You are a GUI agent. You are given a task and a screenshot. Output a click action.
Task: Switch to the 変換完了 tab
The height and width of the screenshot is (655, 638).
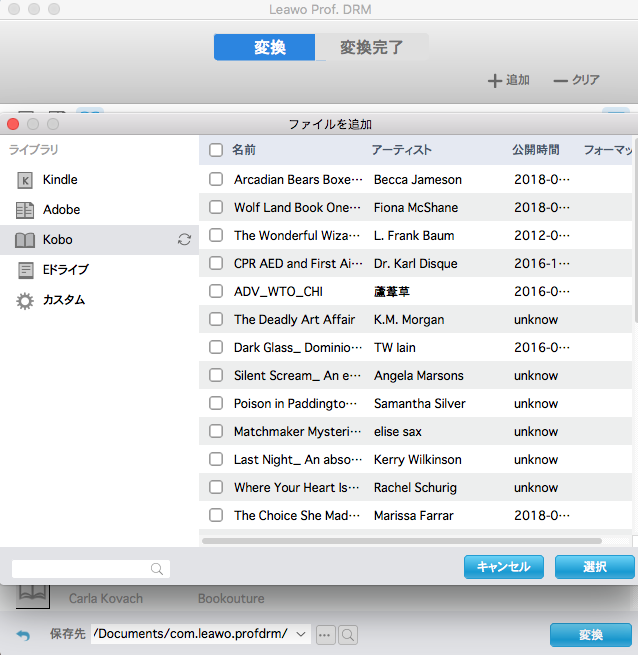tap(371, 47)
